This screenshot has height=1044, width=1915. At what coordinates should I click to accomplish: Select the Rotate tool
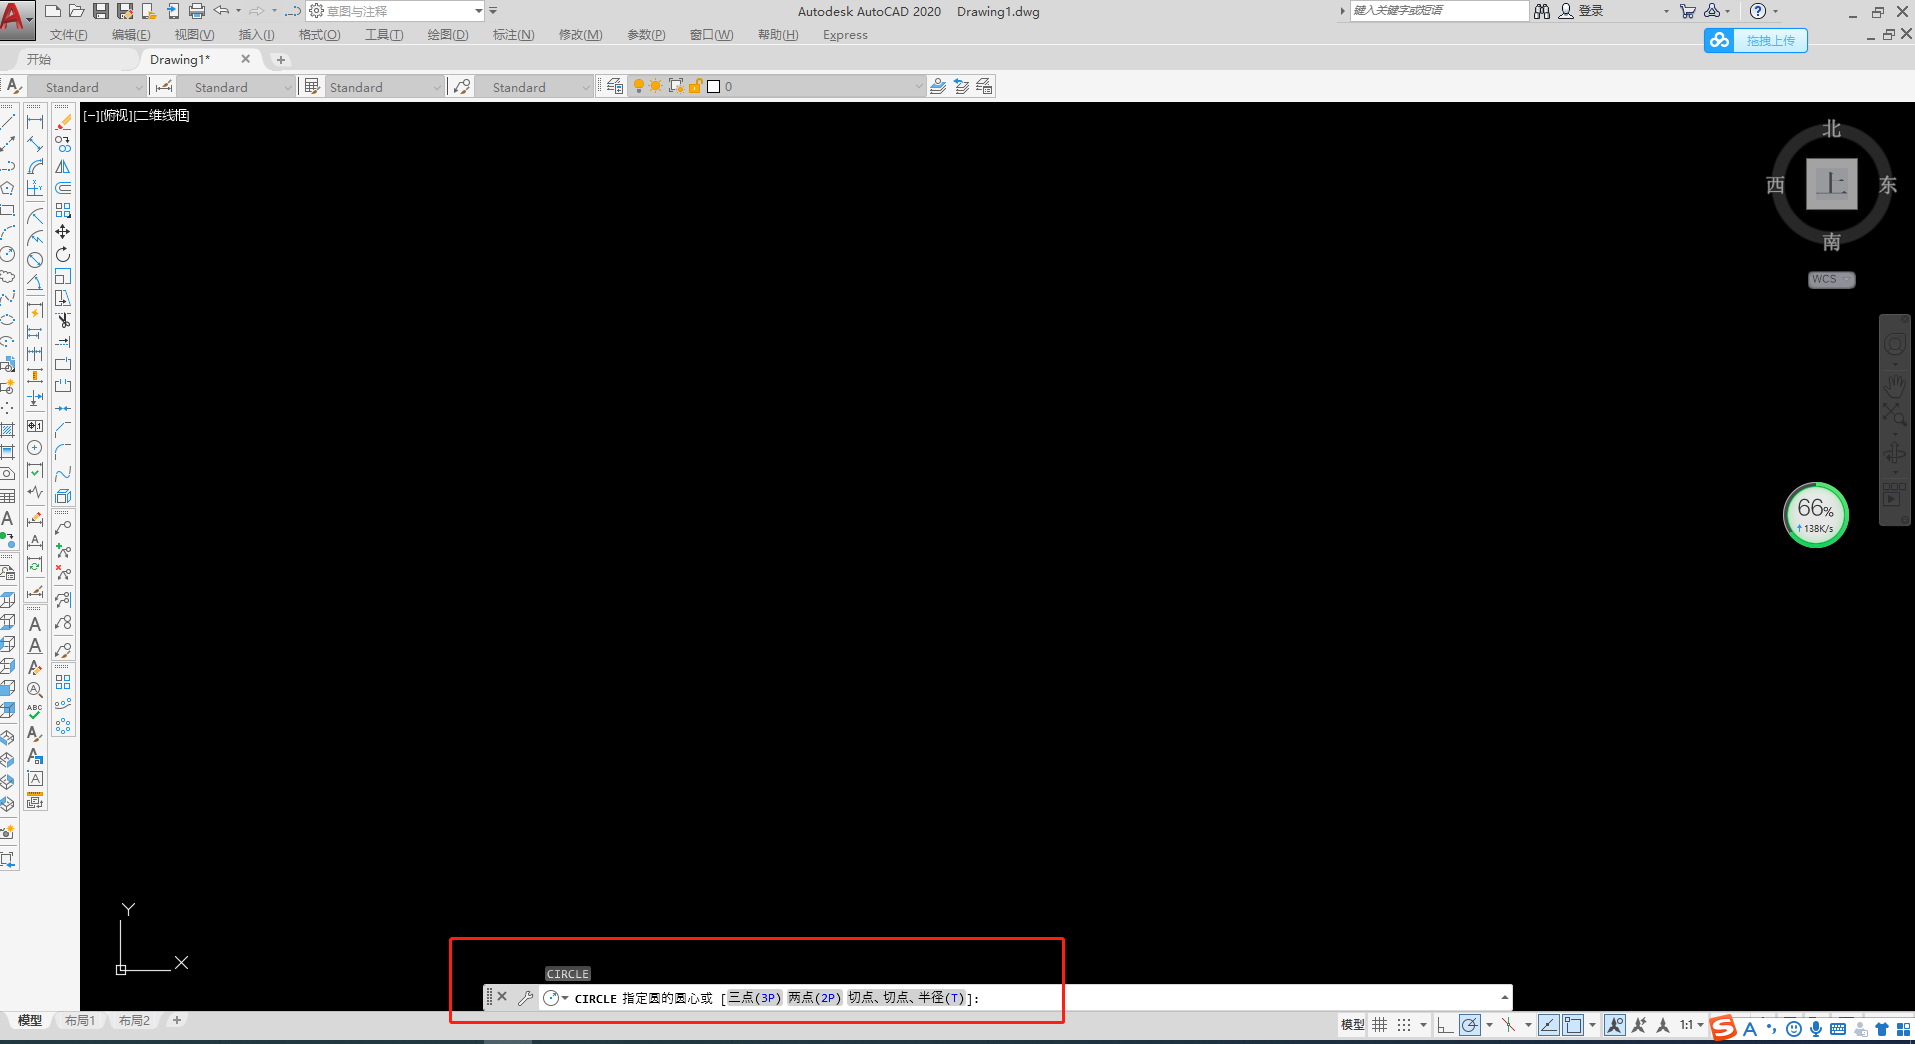click(63, 254)
